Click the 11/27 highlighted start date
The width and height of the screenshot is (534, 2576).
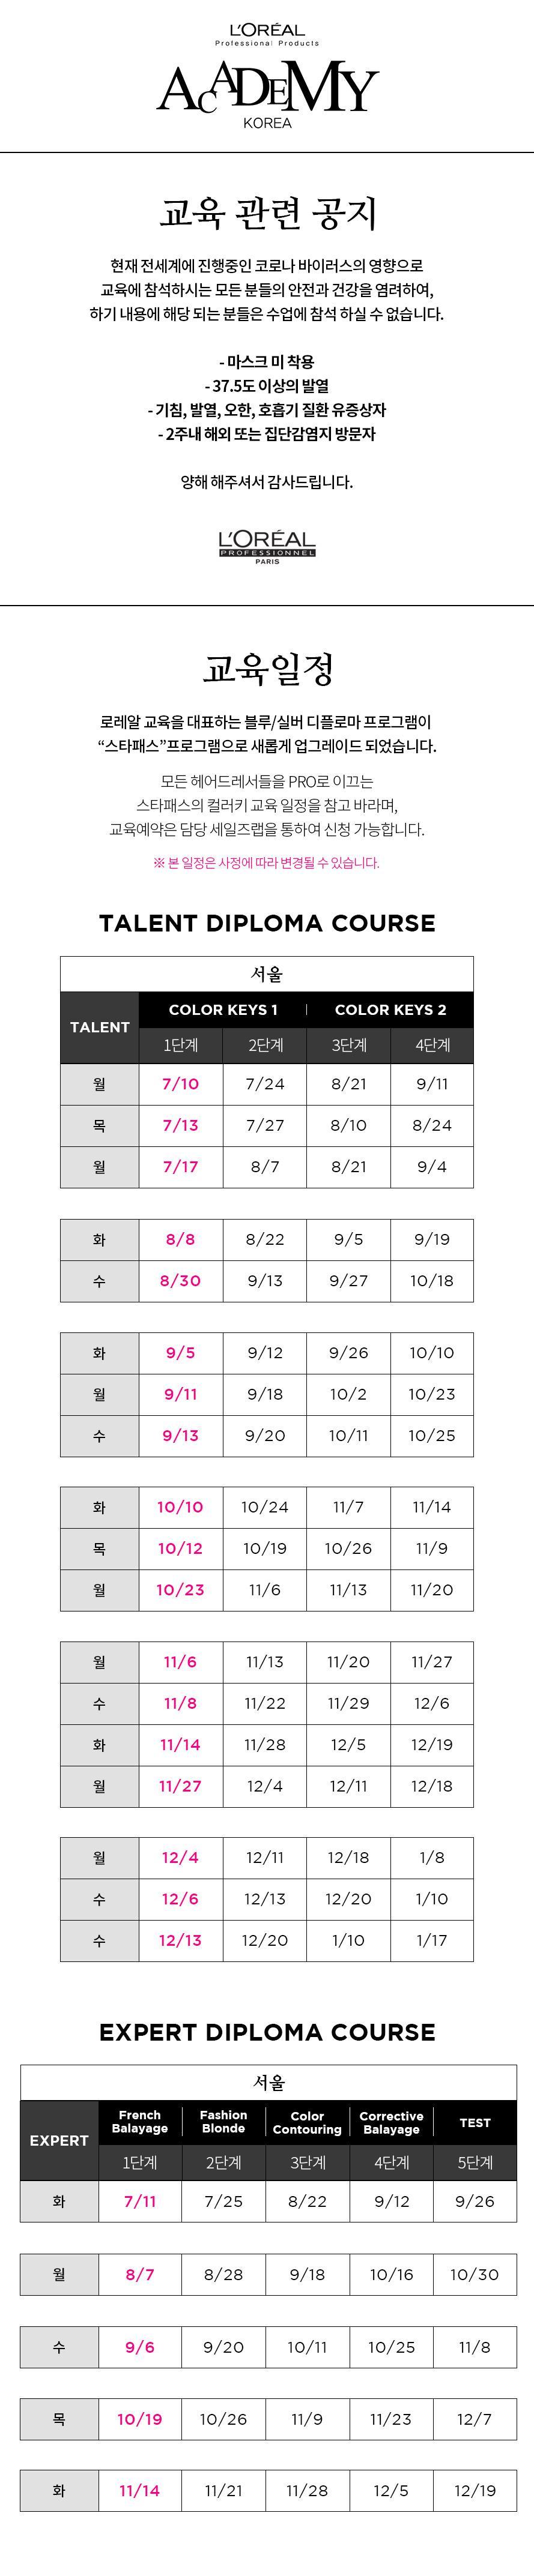181,1786
